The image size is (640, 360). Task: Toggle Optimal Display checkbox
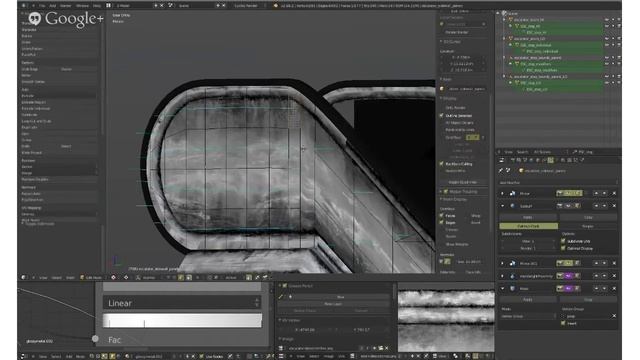click(x=563, y=248)
